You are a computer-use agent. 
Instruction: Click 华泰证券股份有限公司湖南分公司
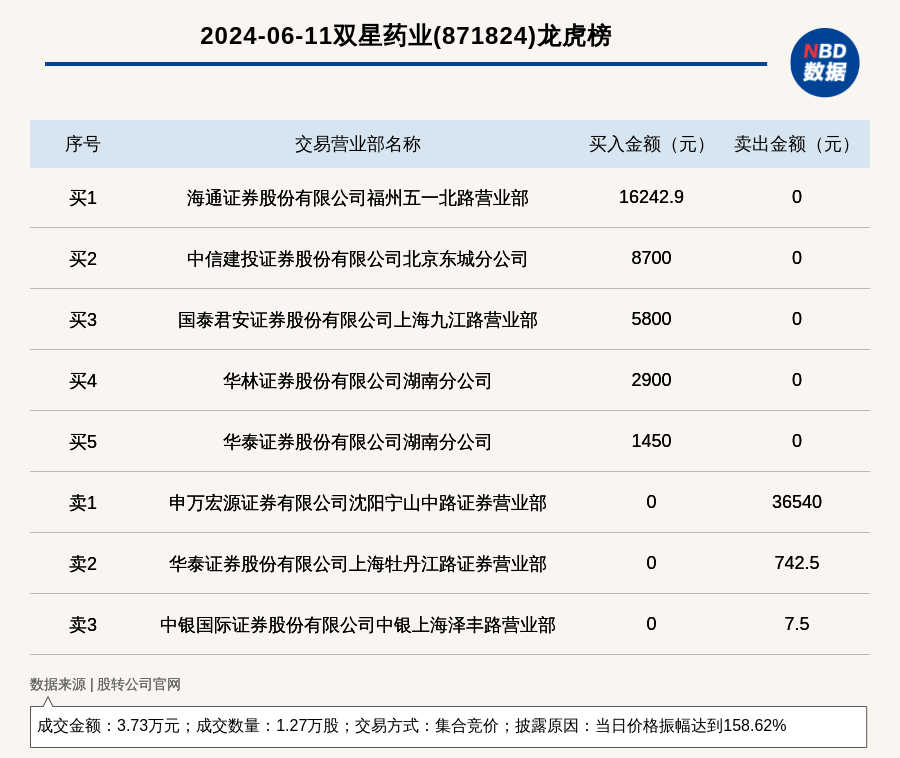pos(358,442)
